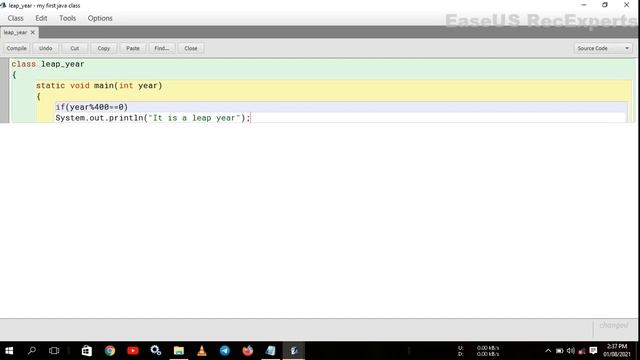This screenshot has height=360, width=640.
Task: Show hidden system tray icons
Action: 548,351
